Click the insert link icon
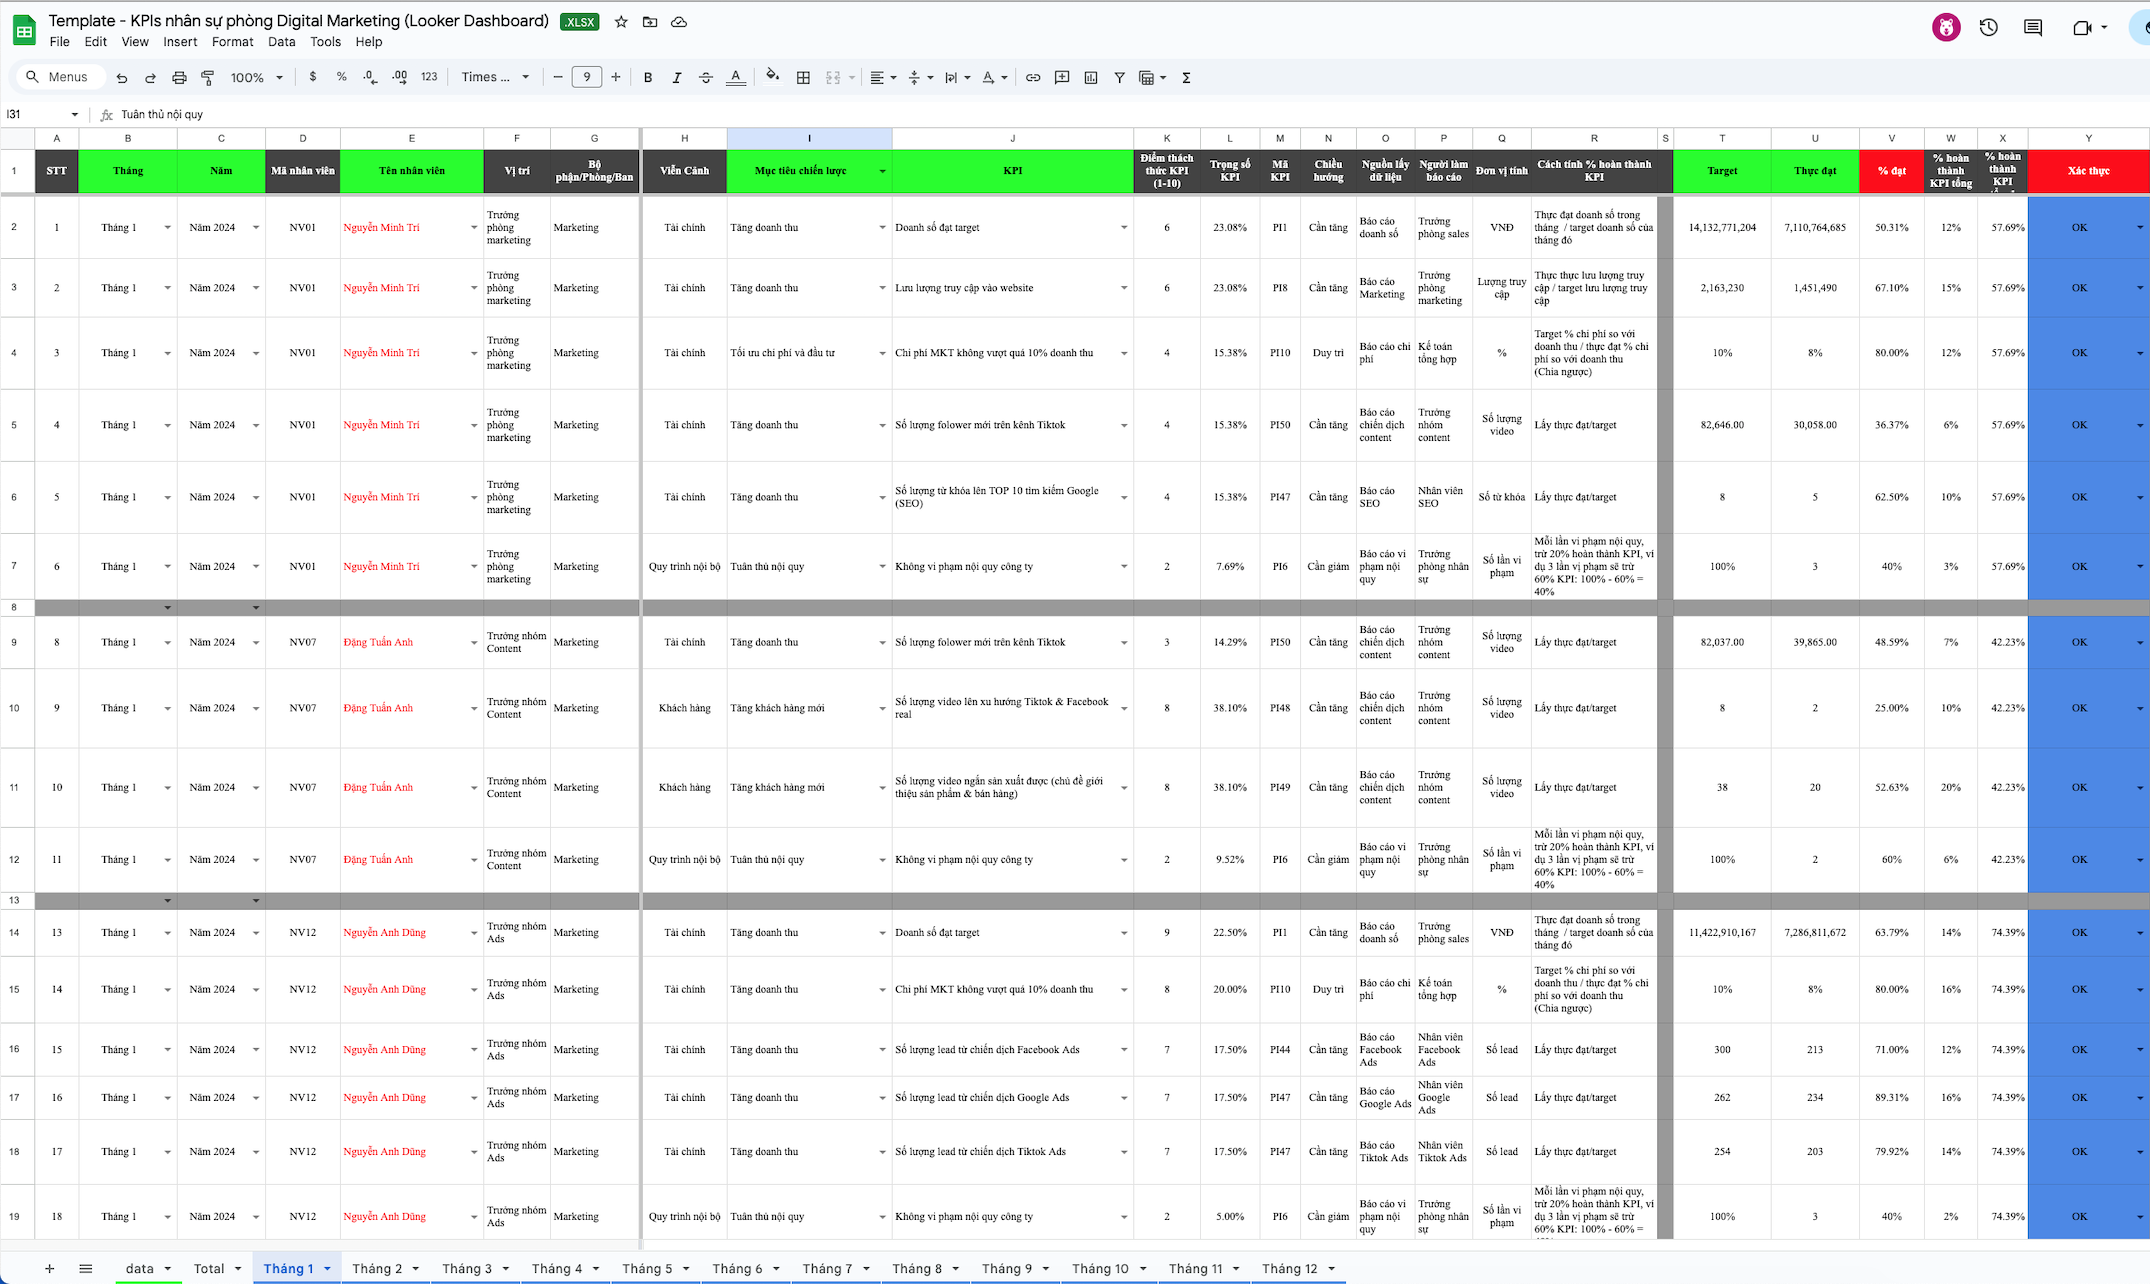 pos(1033,77)
